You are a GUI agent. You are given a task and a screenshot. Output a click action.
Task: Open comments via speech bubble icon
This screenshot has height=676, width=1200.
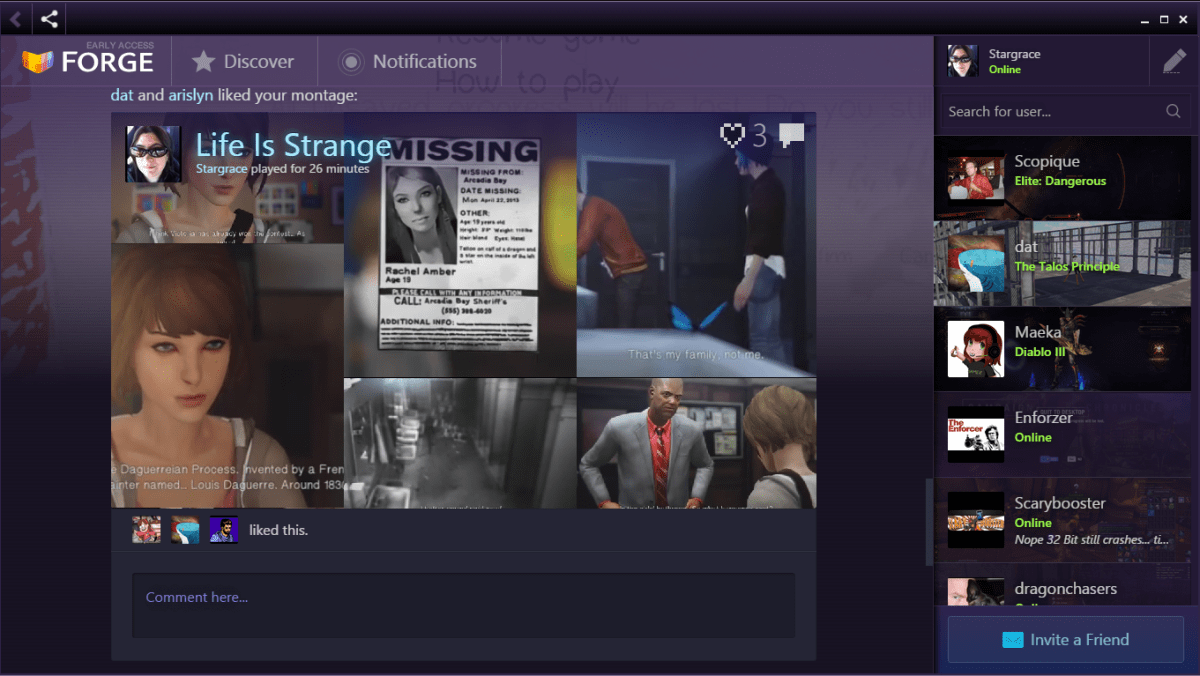(x=791, y=136)
